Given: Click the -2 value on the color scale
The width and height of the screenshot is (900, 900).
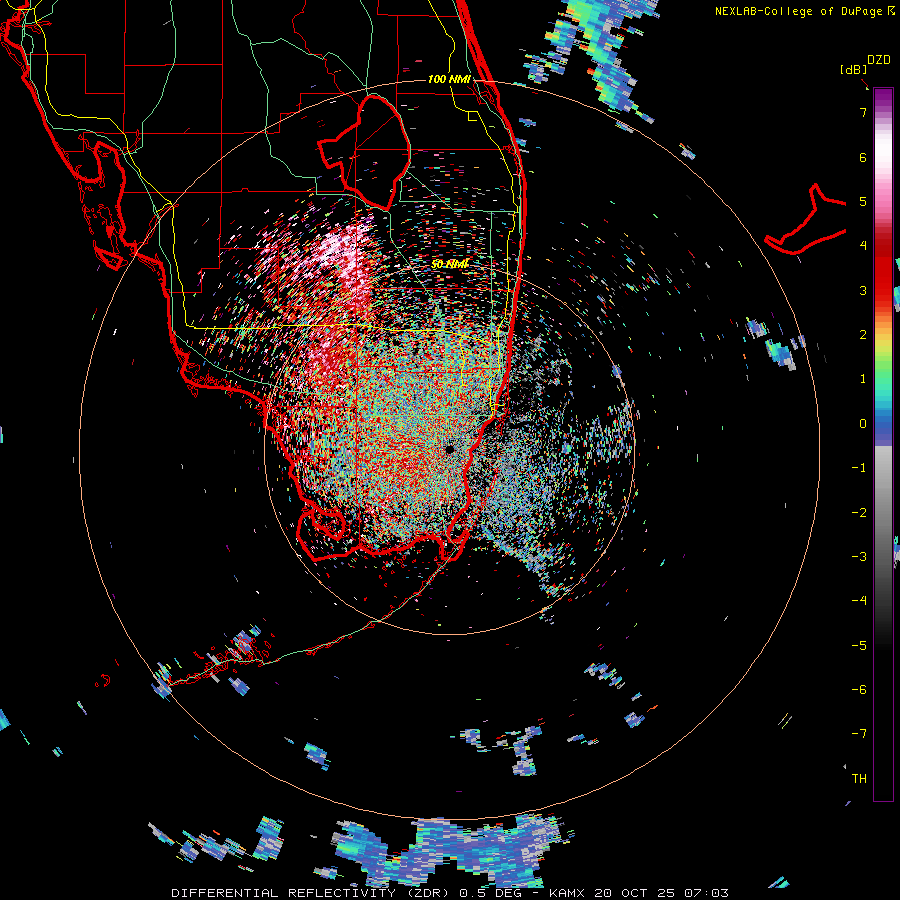Looking at the screenshot, I should click(859, 512).
